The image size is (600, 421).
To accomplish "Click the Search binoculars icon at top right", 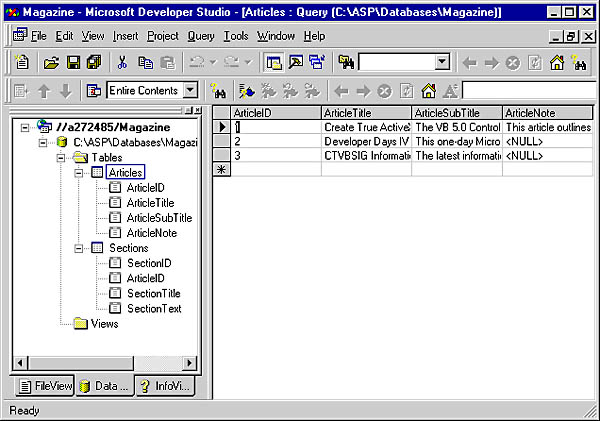I will [579, 62].
